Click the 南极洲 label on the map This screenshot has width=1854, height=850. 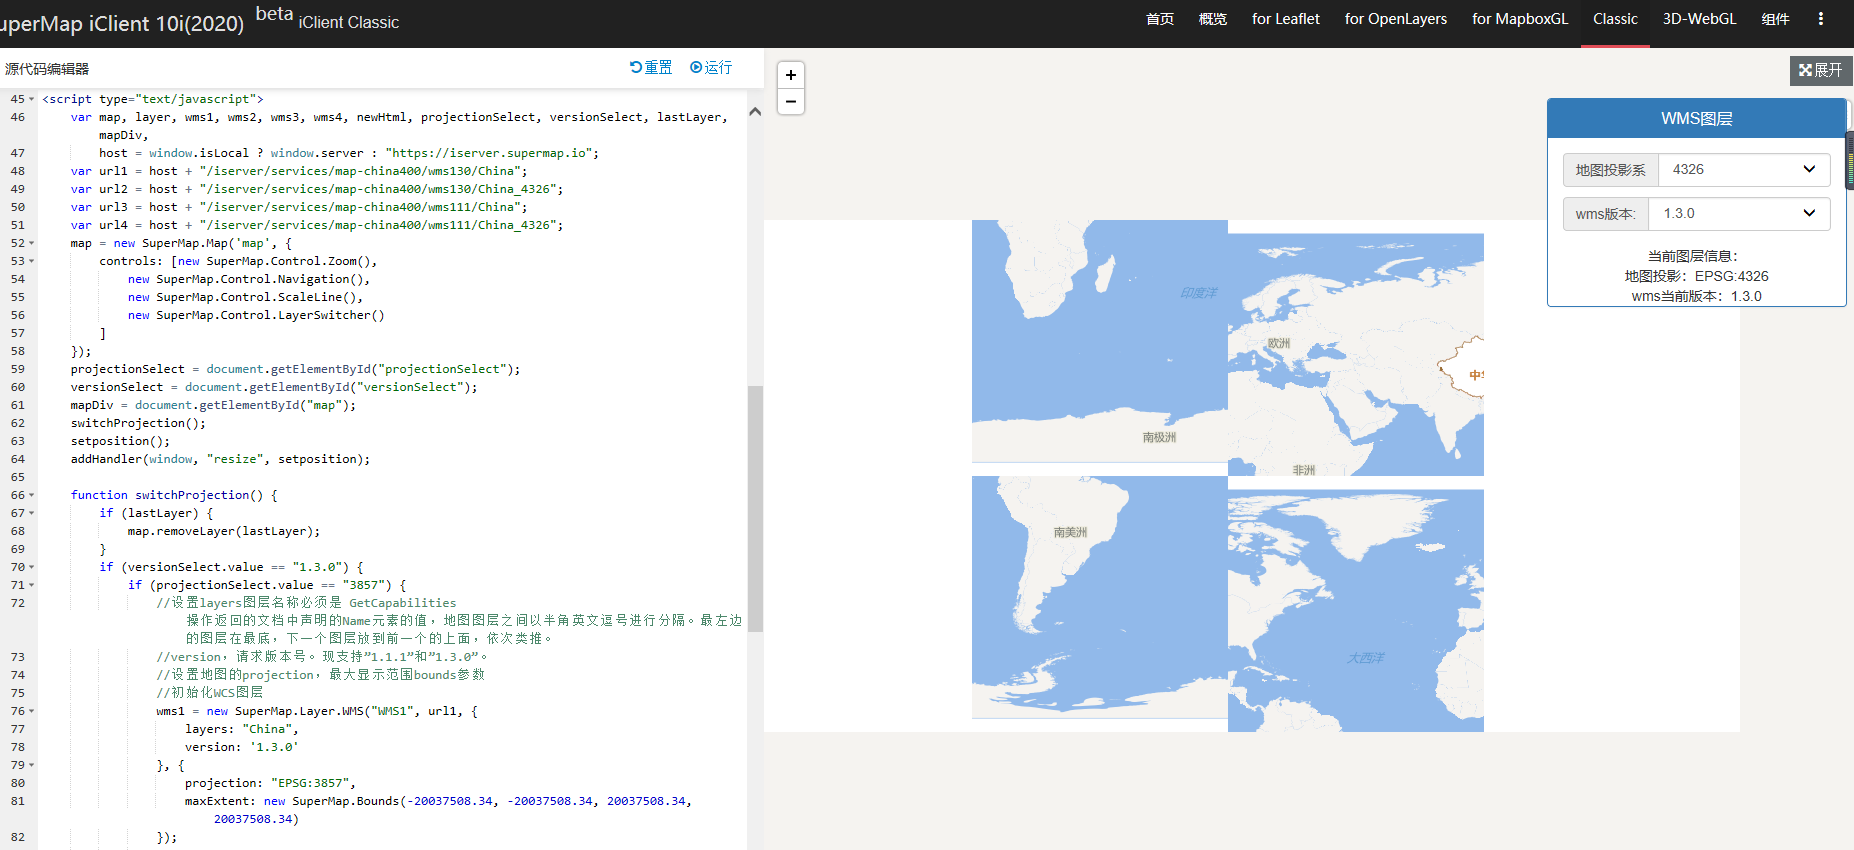pyautogui.click(x=1159, y=437)
